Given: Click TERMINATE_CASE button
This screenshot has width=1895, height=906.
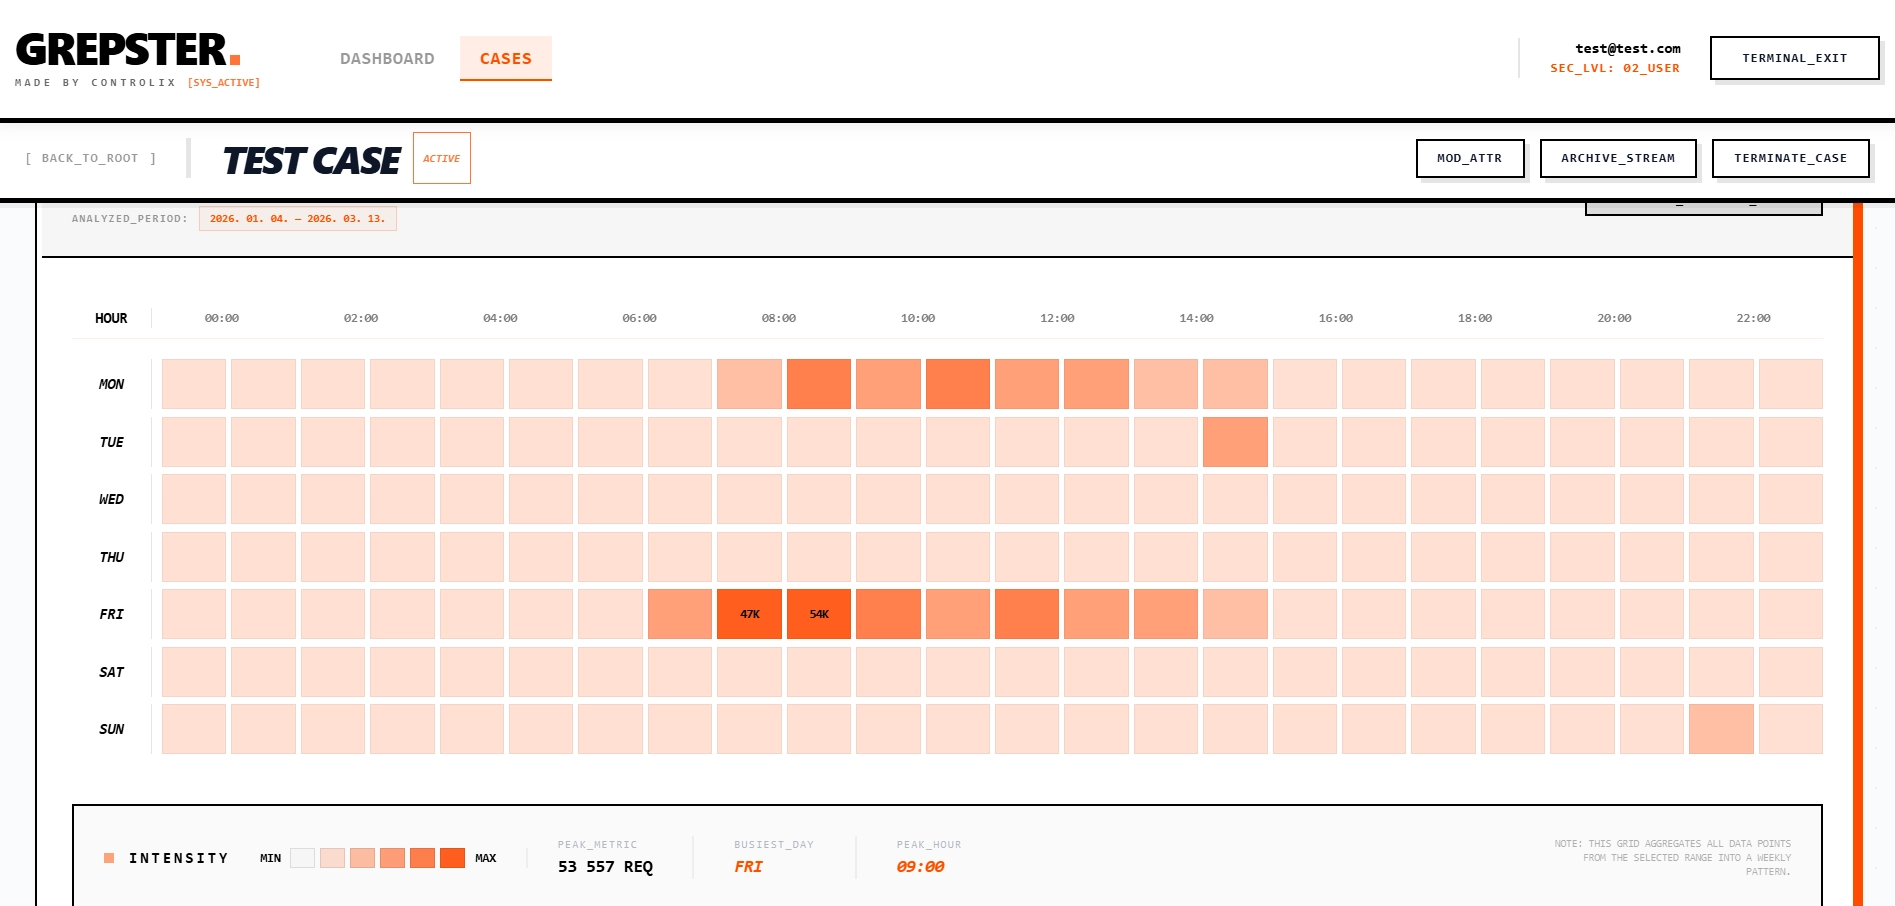Looking at the screenshot, I should pos(1789,158).
